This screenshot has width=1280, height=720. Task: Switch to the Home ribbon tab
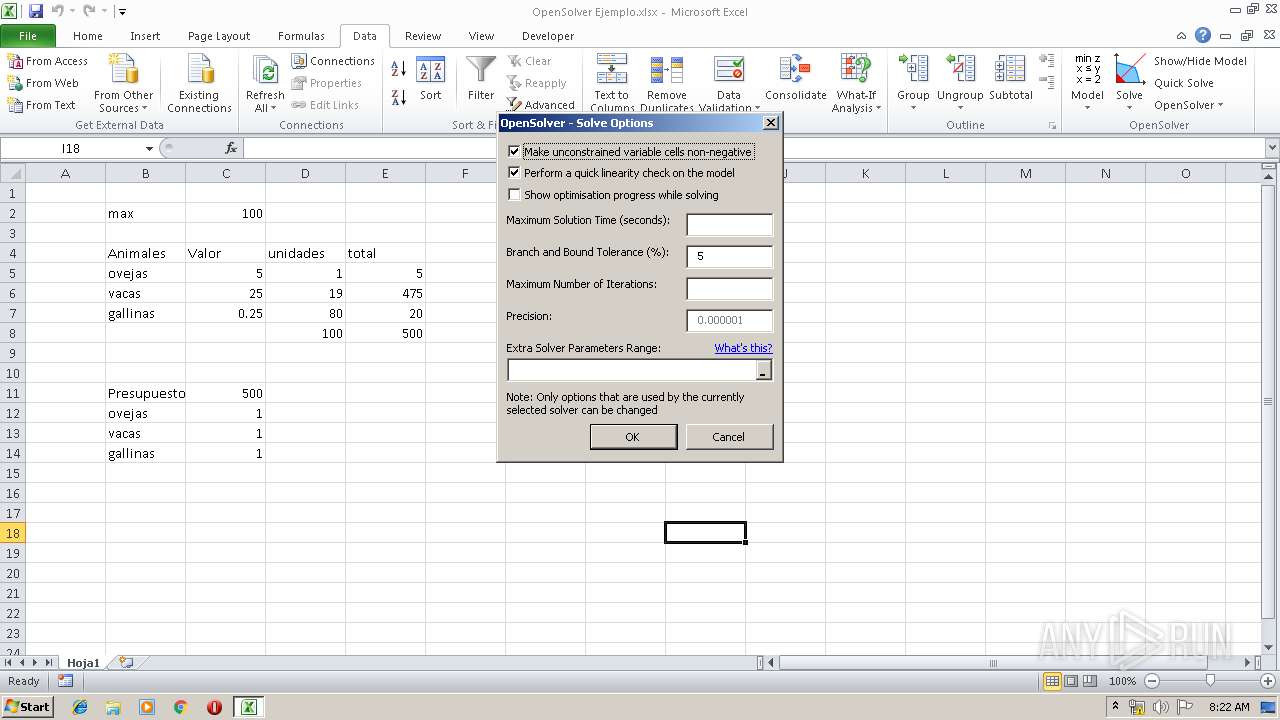pyautogui.click(x=88, y=35)
